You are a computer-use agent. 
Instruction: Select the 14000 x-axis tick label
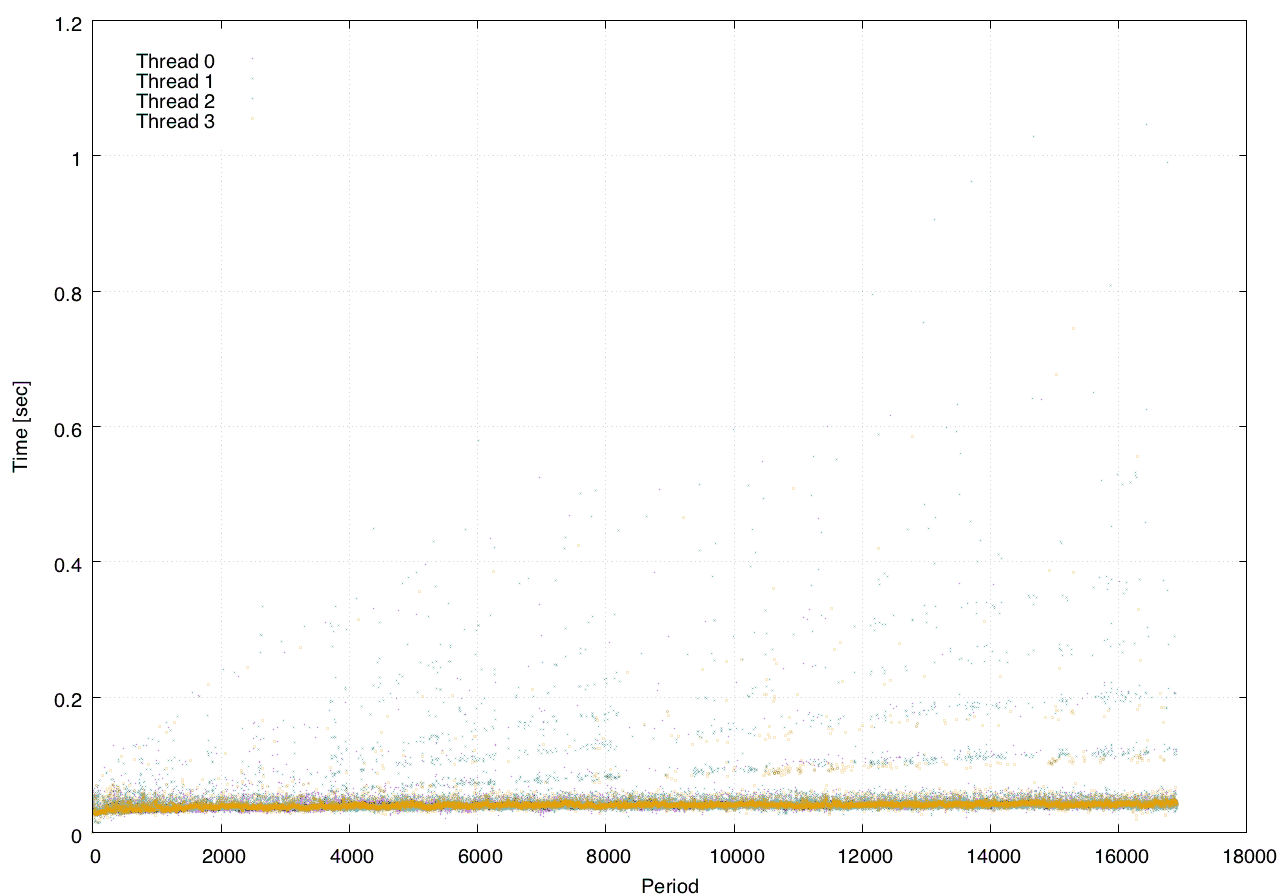coord(990,855)
